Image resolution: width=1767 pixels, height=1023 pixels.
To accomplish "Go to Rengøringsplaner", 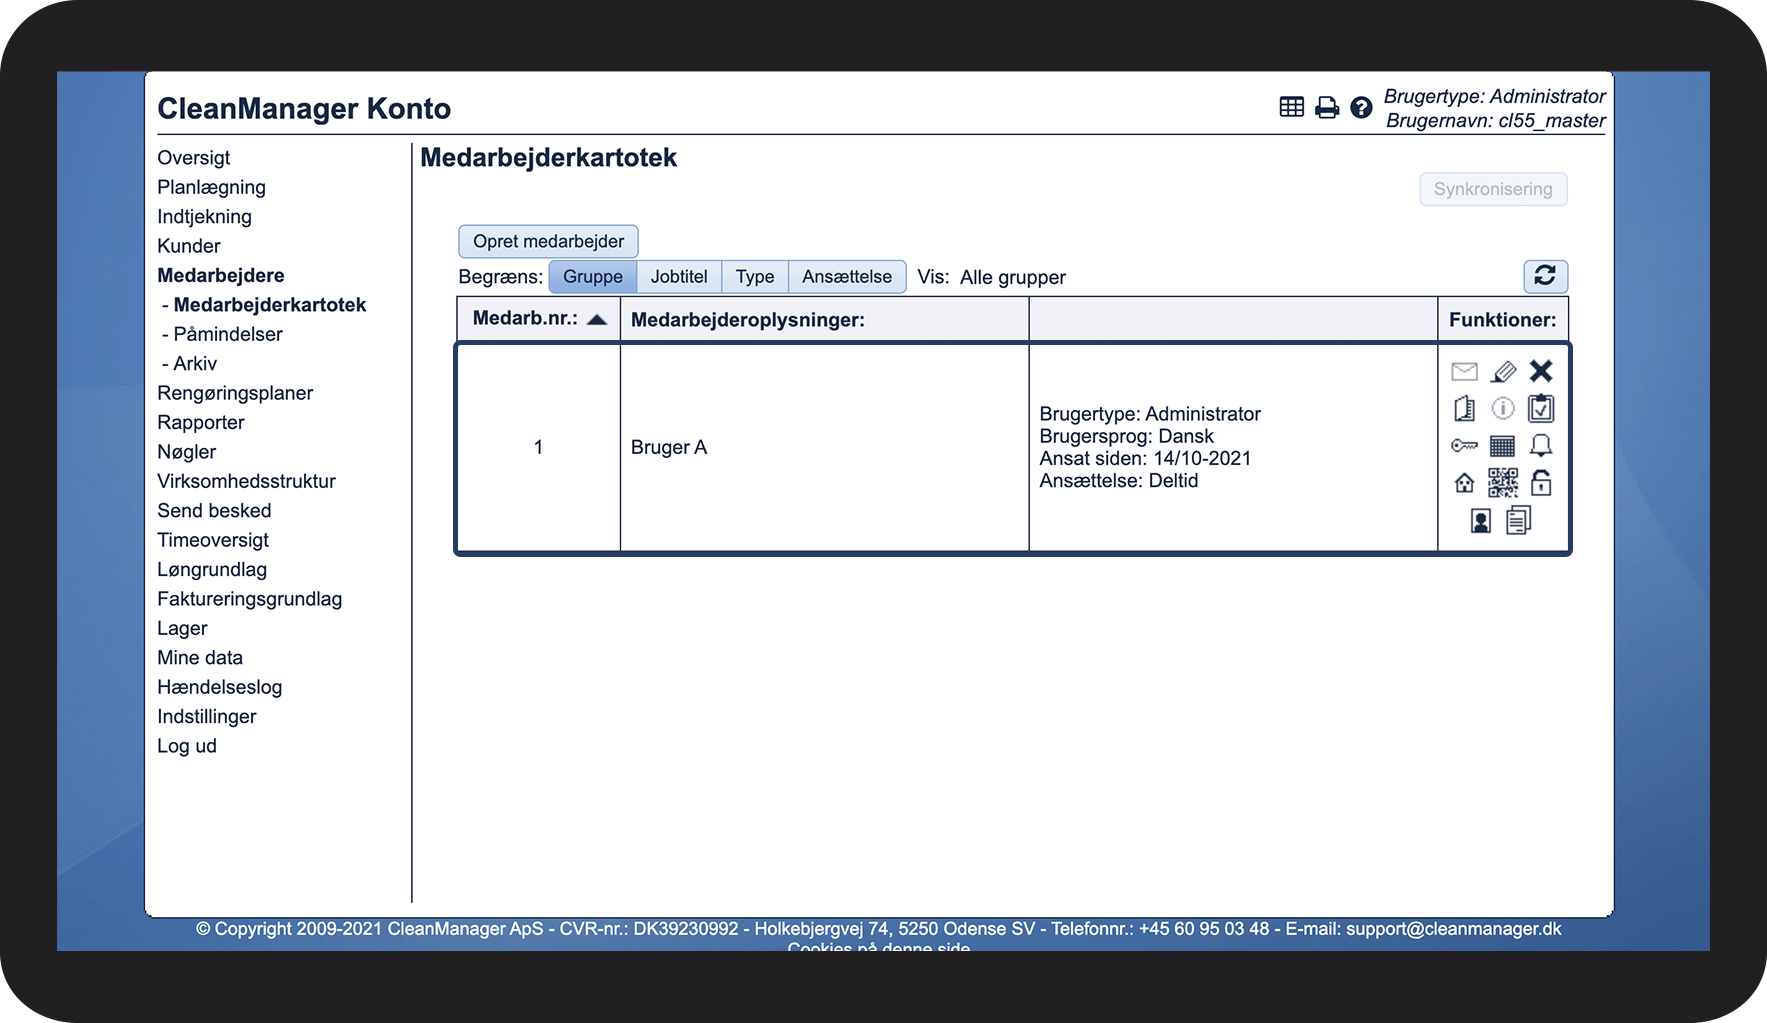I will point(235,393).
